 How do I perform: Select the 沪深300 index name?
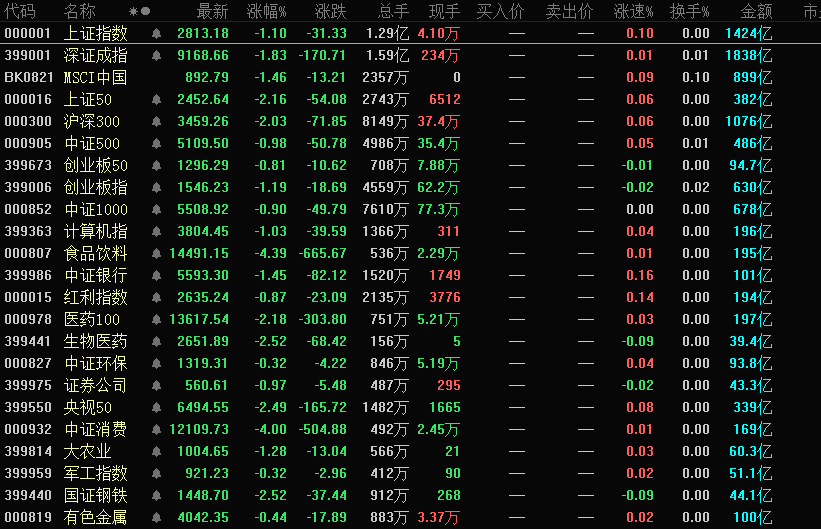[92, 122]
